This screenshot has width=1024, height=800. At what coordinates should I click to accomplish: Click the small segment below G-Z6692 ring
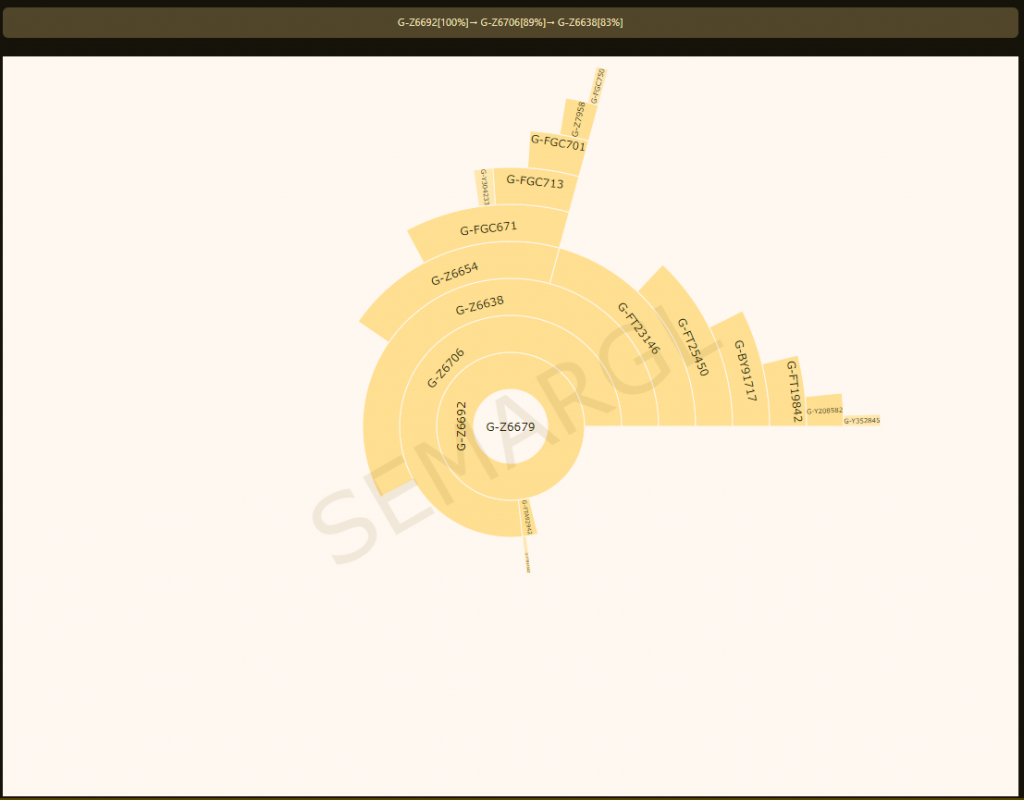[528, 517]
